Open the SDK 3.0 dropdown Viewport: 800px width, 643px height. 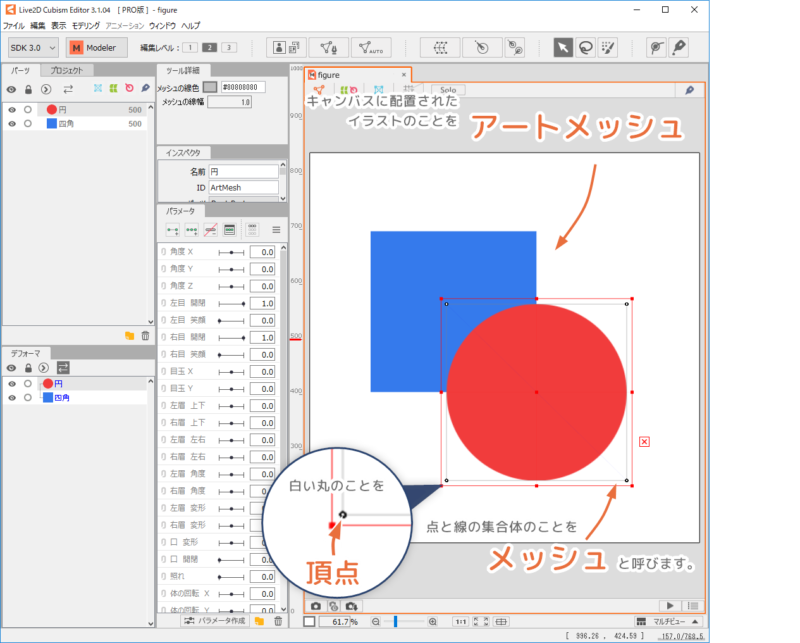[x=33, y=47]
